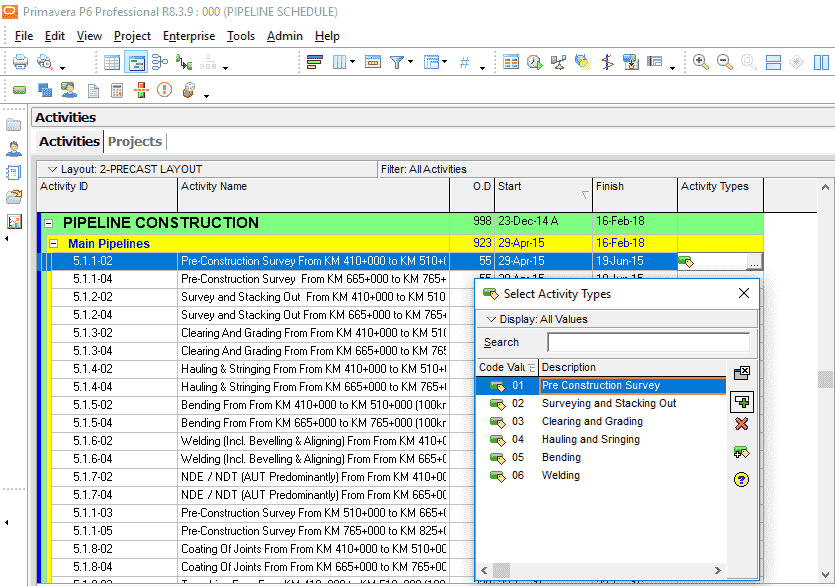
Task: Open Help in the Select Activity Types dialog
Action: pos(741,479)
